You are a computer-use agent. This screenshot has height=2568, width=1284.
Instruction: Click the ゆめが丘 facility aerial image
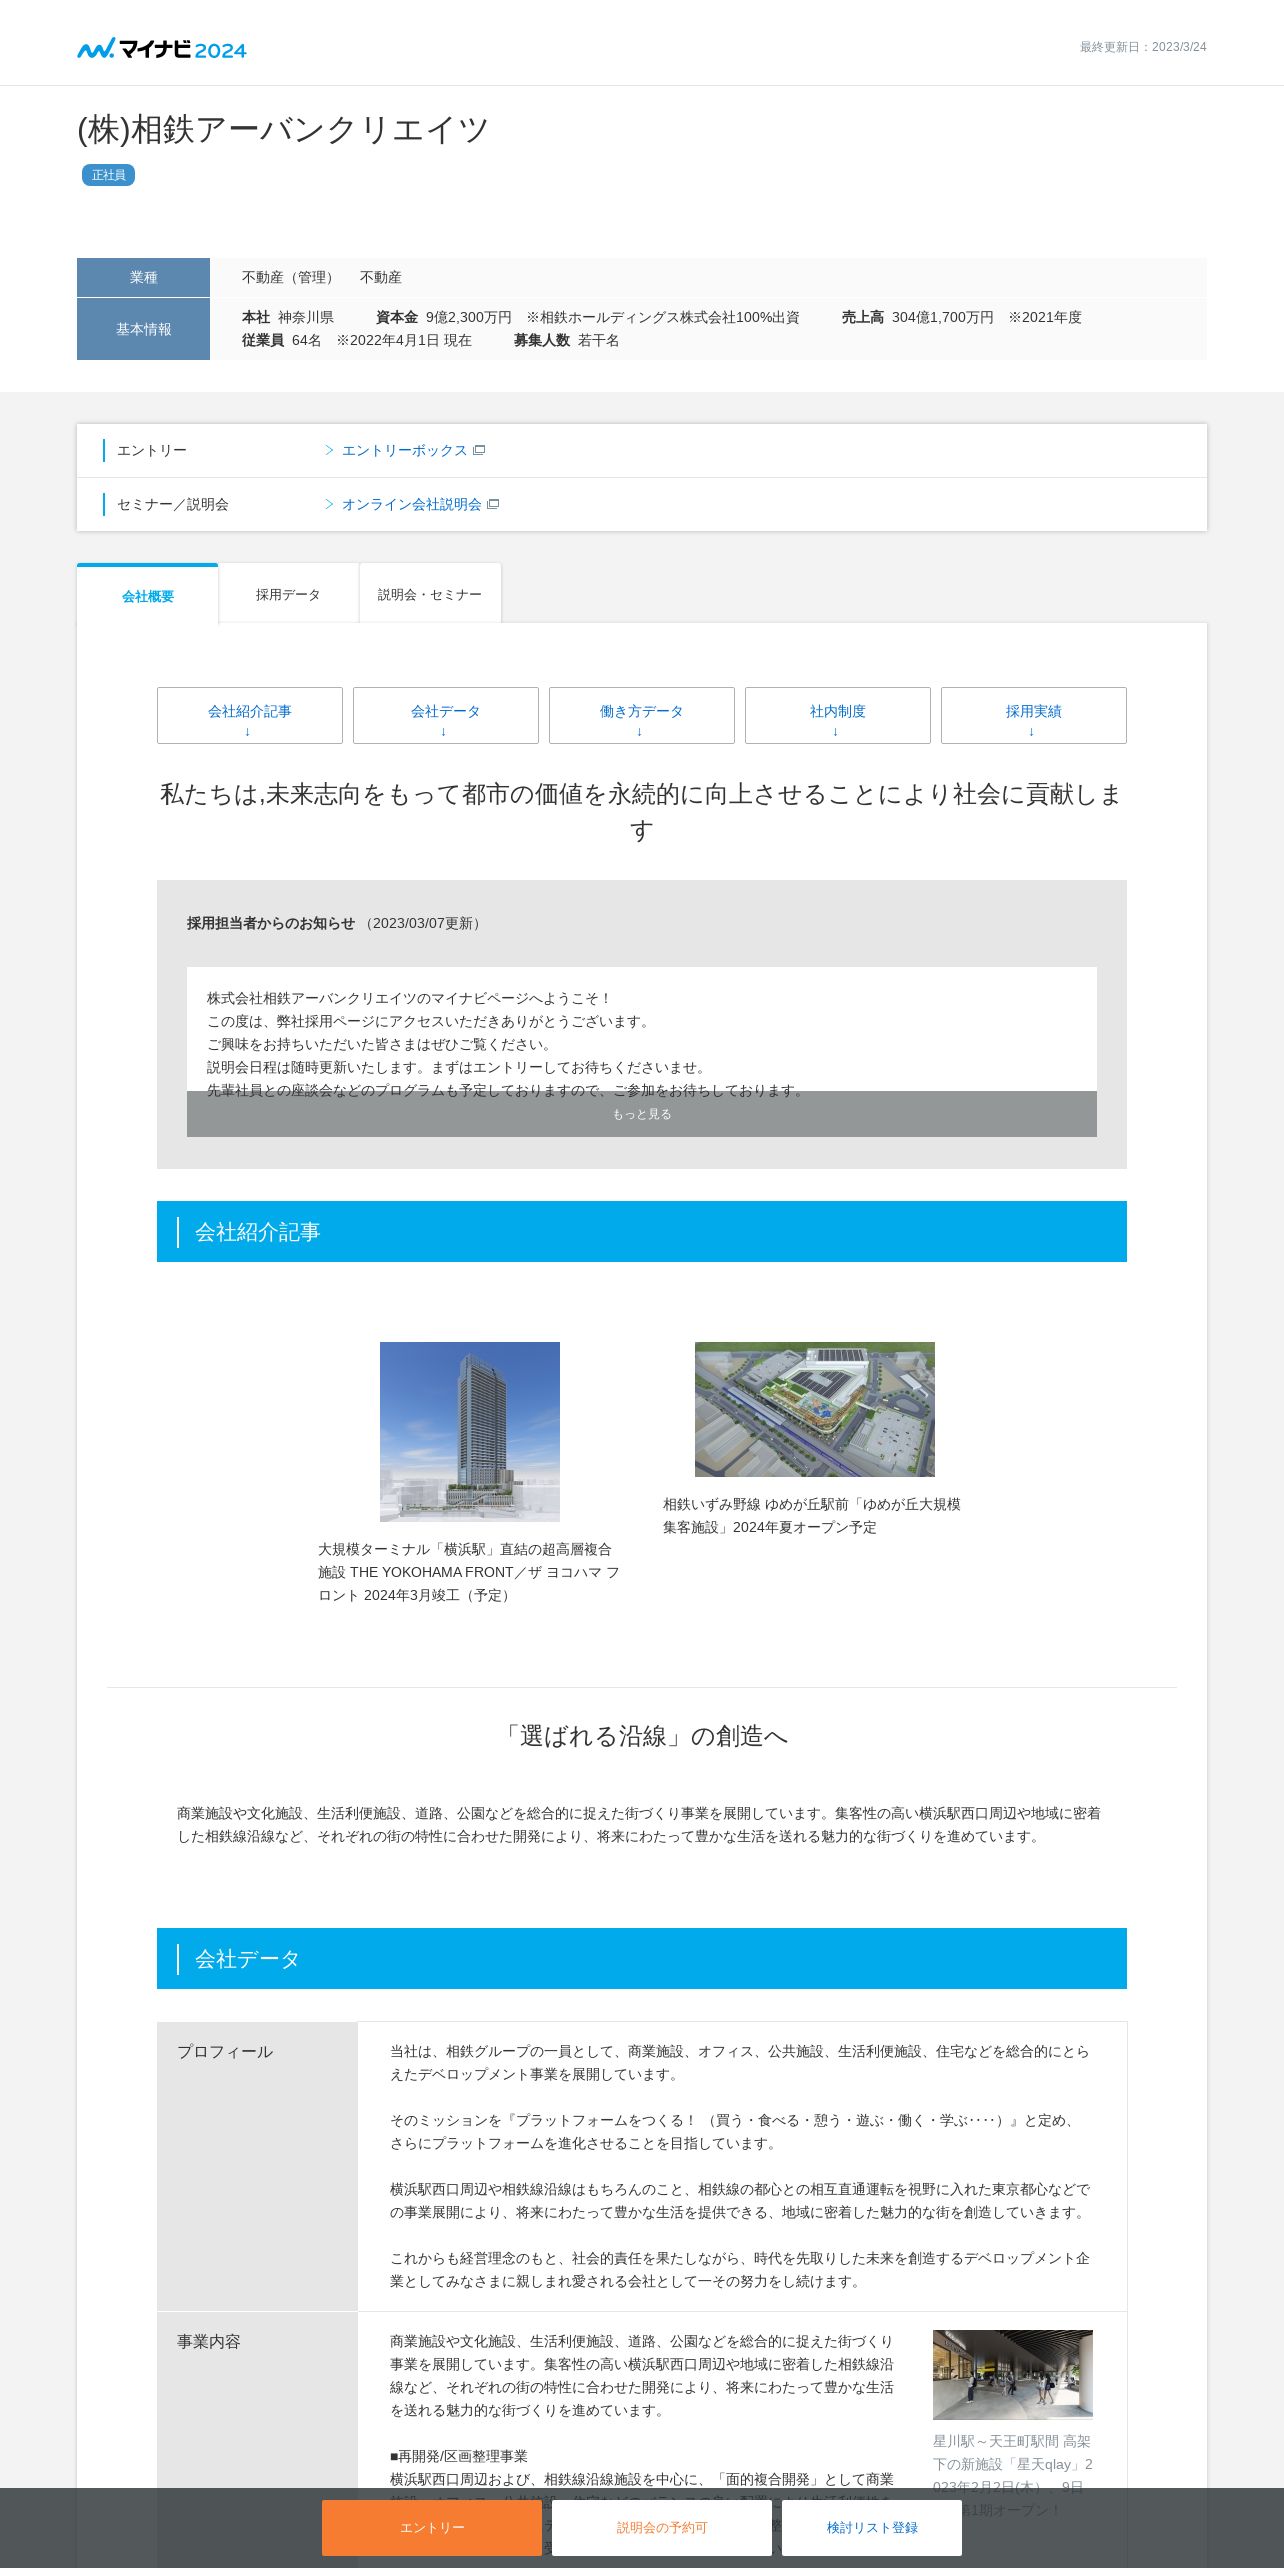(815, 1409)
